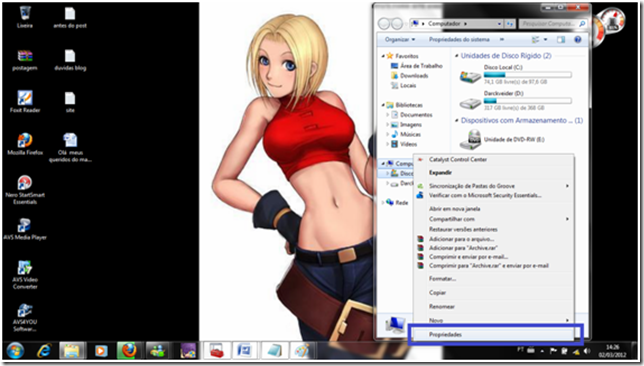Viewport: 644px width, 366px height.
Task: Click Propriedades do sistema toolbar button
Action: coord(459,39)
